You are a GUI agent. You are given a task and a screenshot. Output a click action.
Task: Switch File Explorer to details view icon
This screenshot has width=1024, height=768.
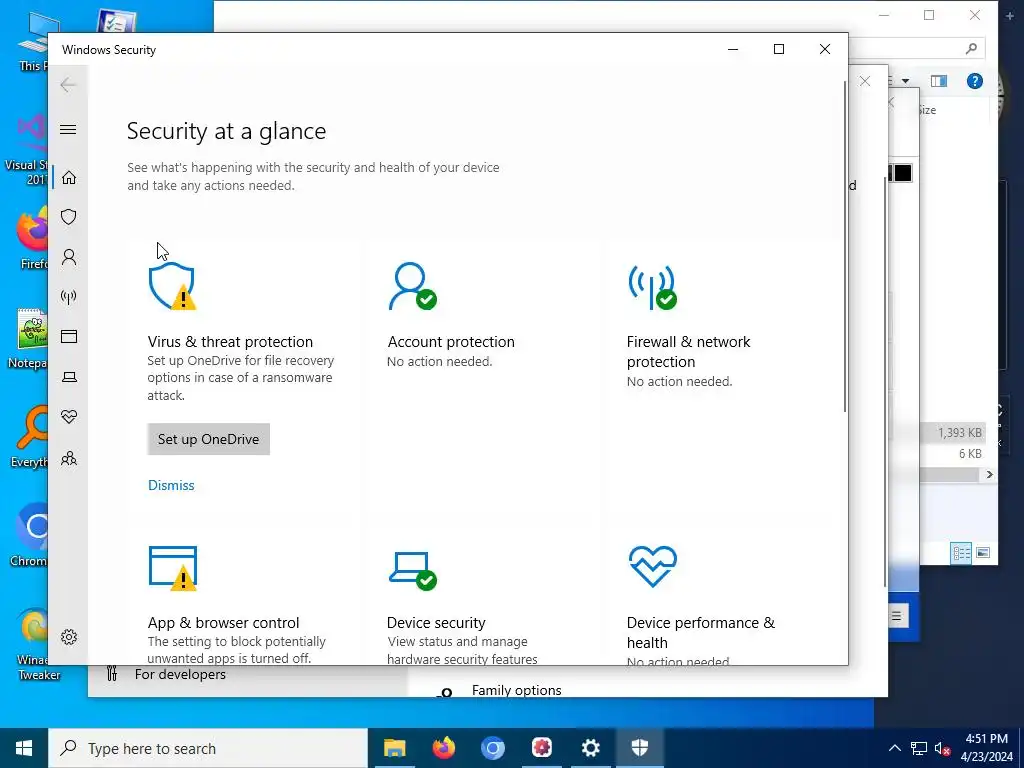tap(961, 553)
